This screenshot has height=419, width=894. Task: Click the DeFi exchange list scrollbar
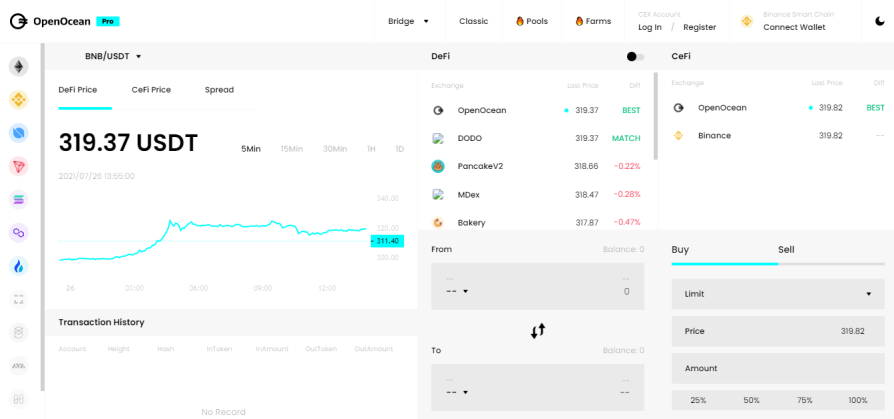[x=656, y=116]
